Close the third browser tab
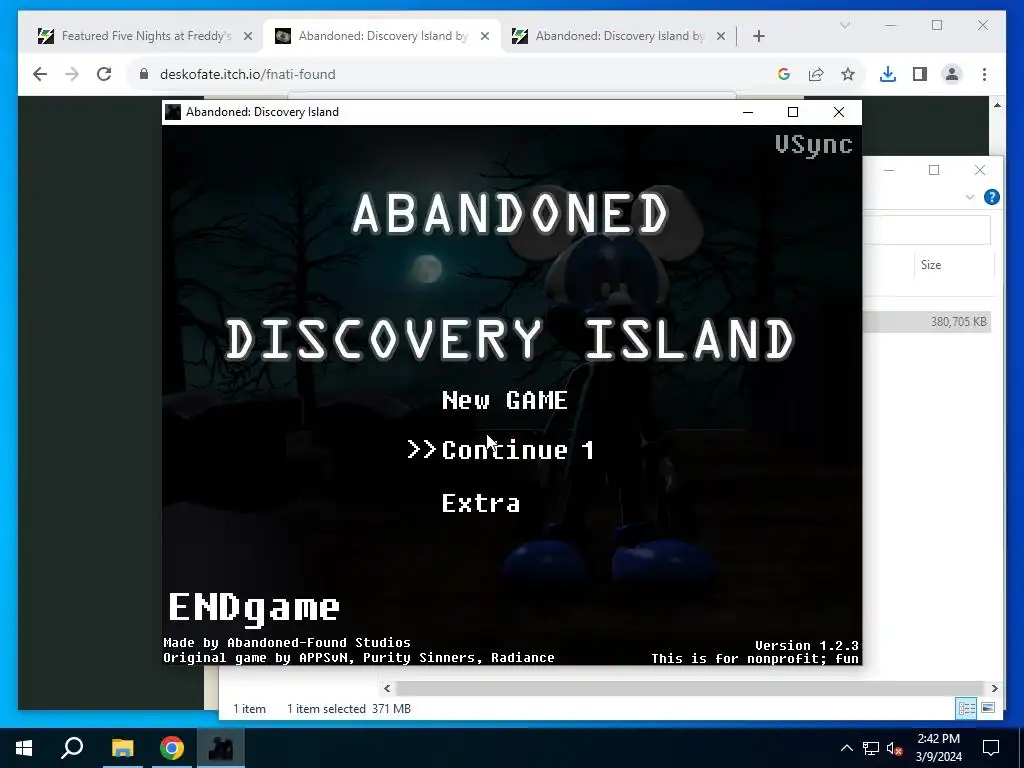The image size is (1024, 768). pyautogui.click(x=721, y=36)
